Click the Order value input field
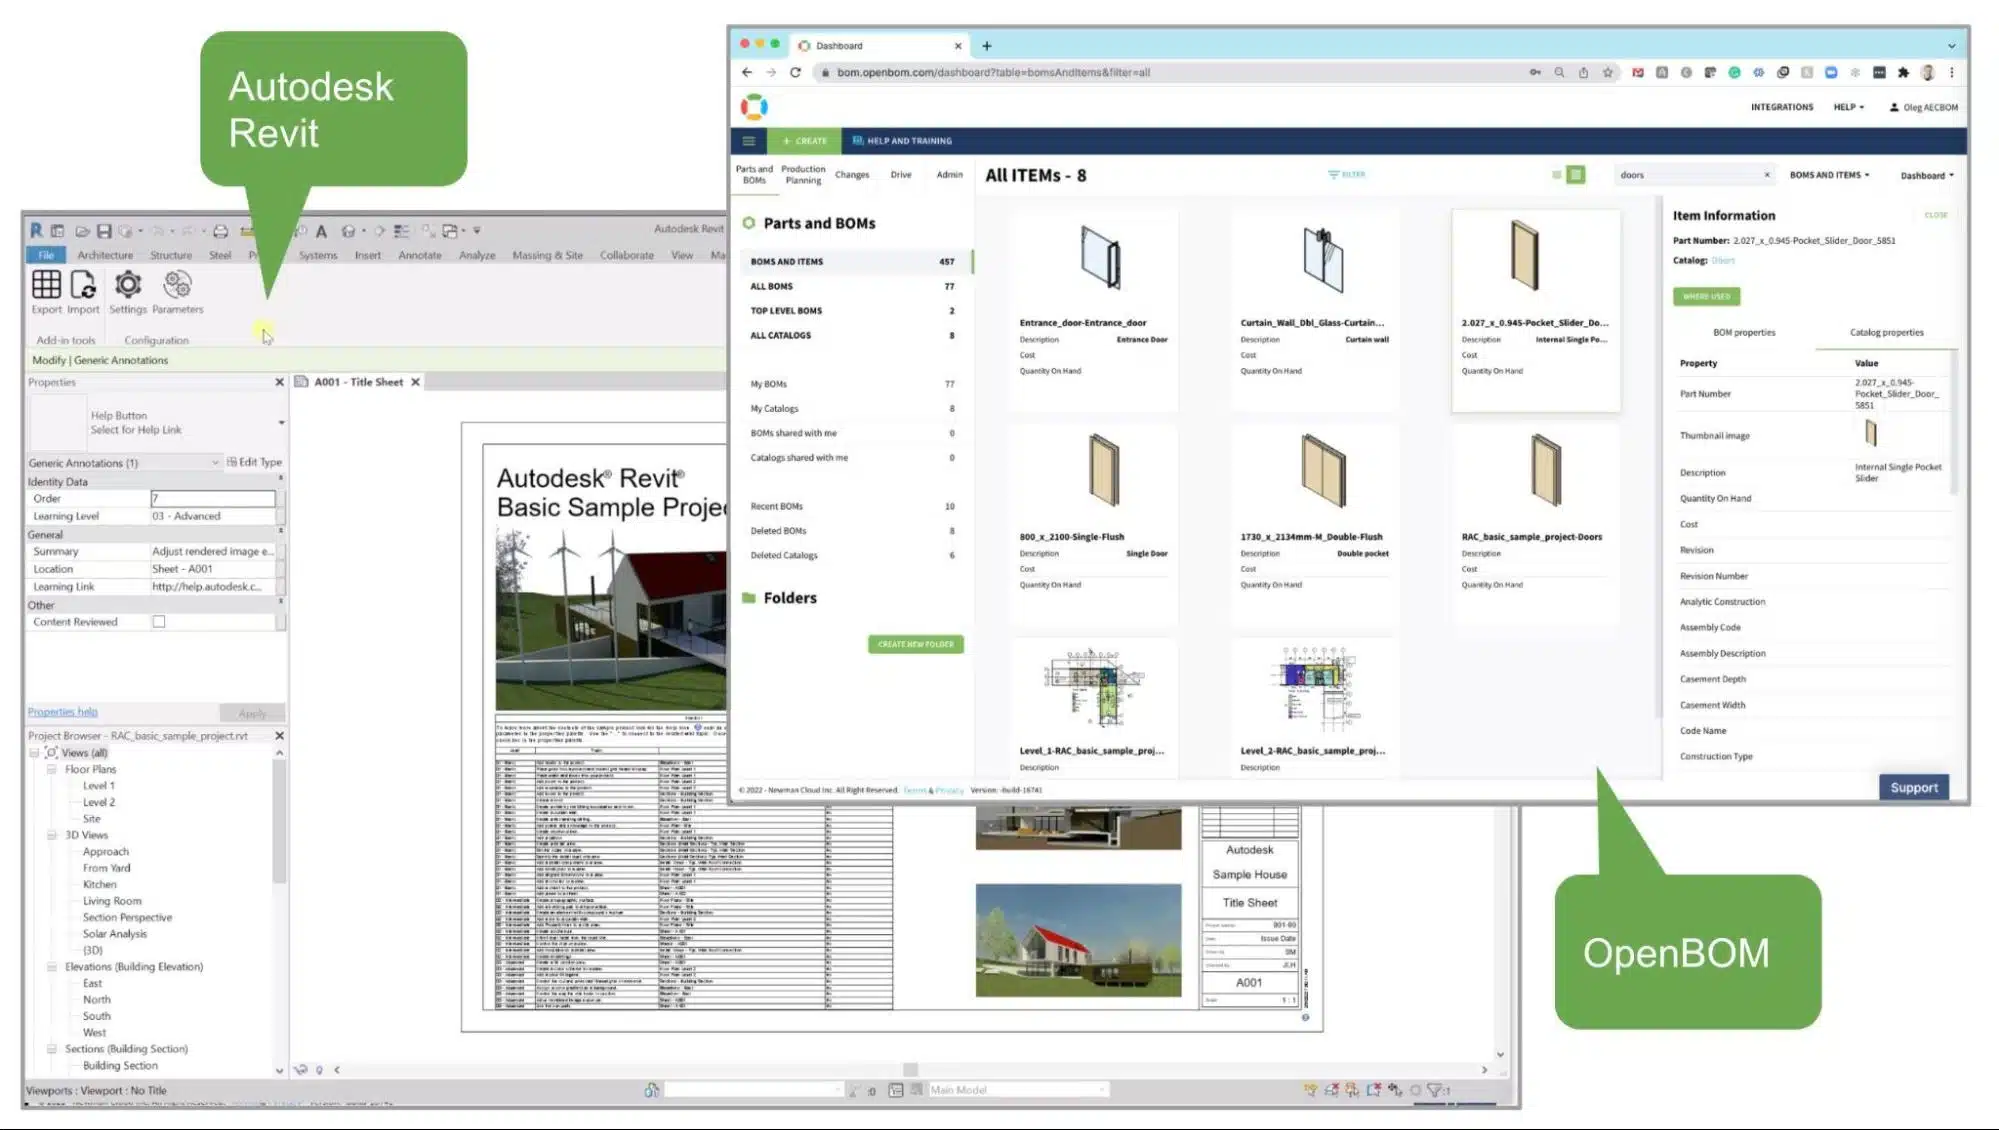Viewport: 1999px width, 1130px height. pos(213,498)
